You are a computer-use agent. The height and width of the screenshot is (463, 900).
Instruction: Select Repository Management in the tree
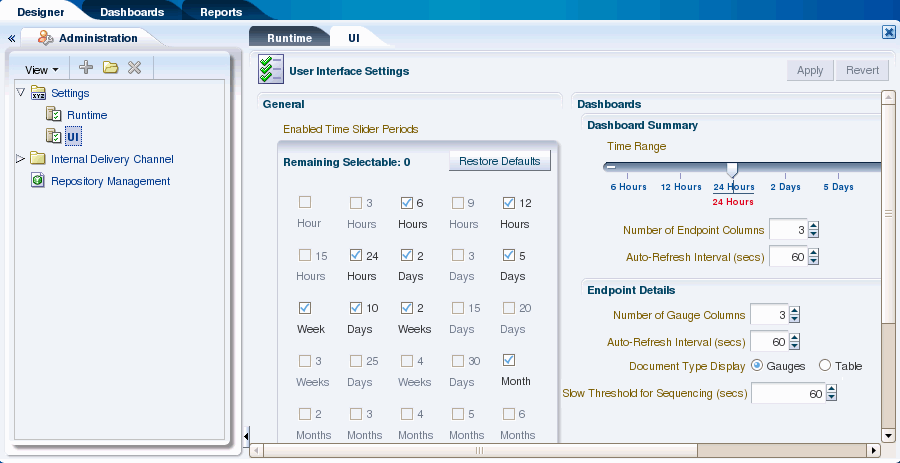(x=110, y=181)
